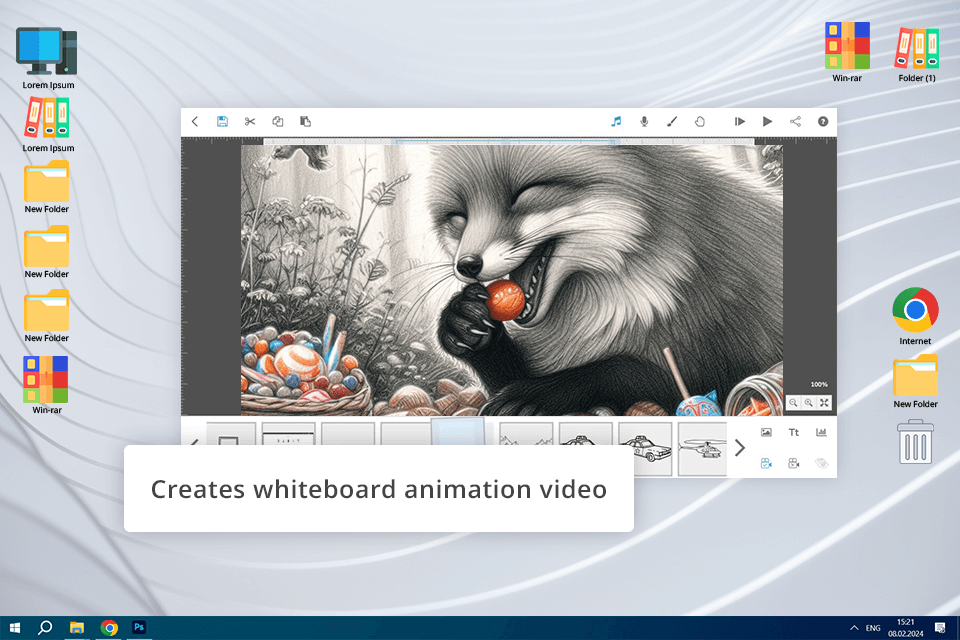Screen dimensions: 960x640
Task: Click the grey video camera icon
Action: (x=793, y=463)
